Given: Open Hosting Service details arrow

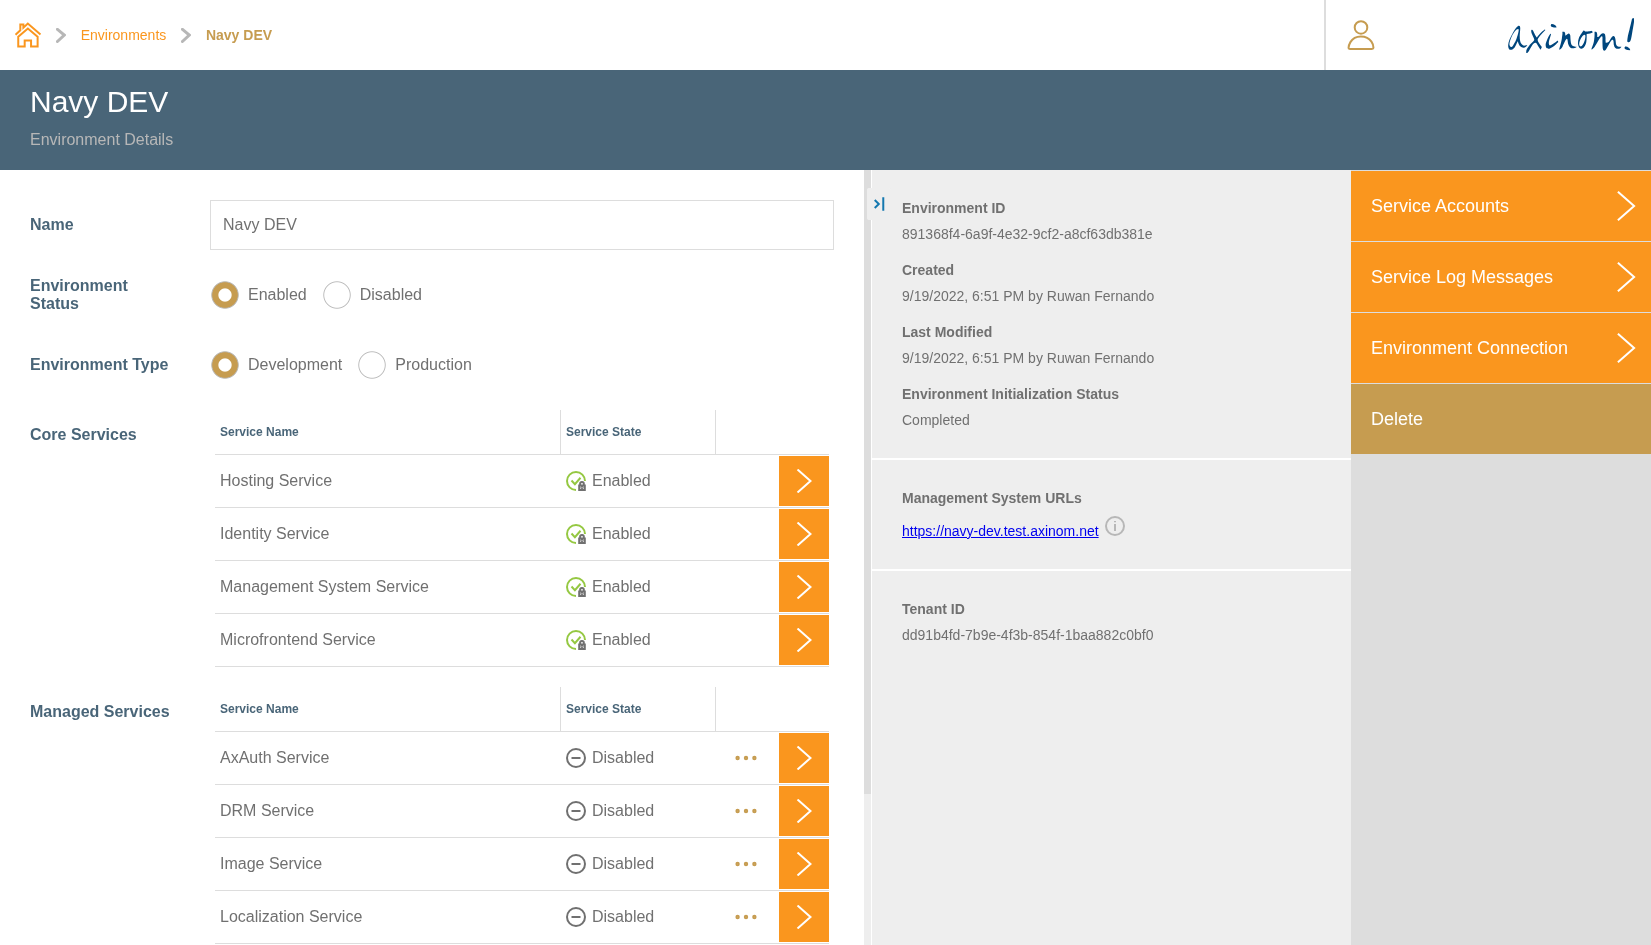Looking at the screenshot, I should [804, 481].
